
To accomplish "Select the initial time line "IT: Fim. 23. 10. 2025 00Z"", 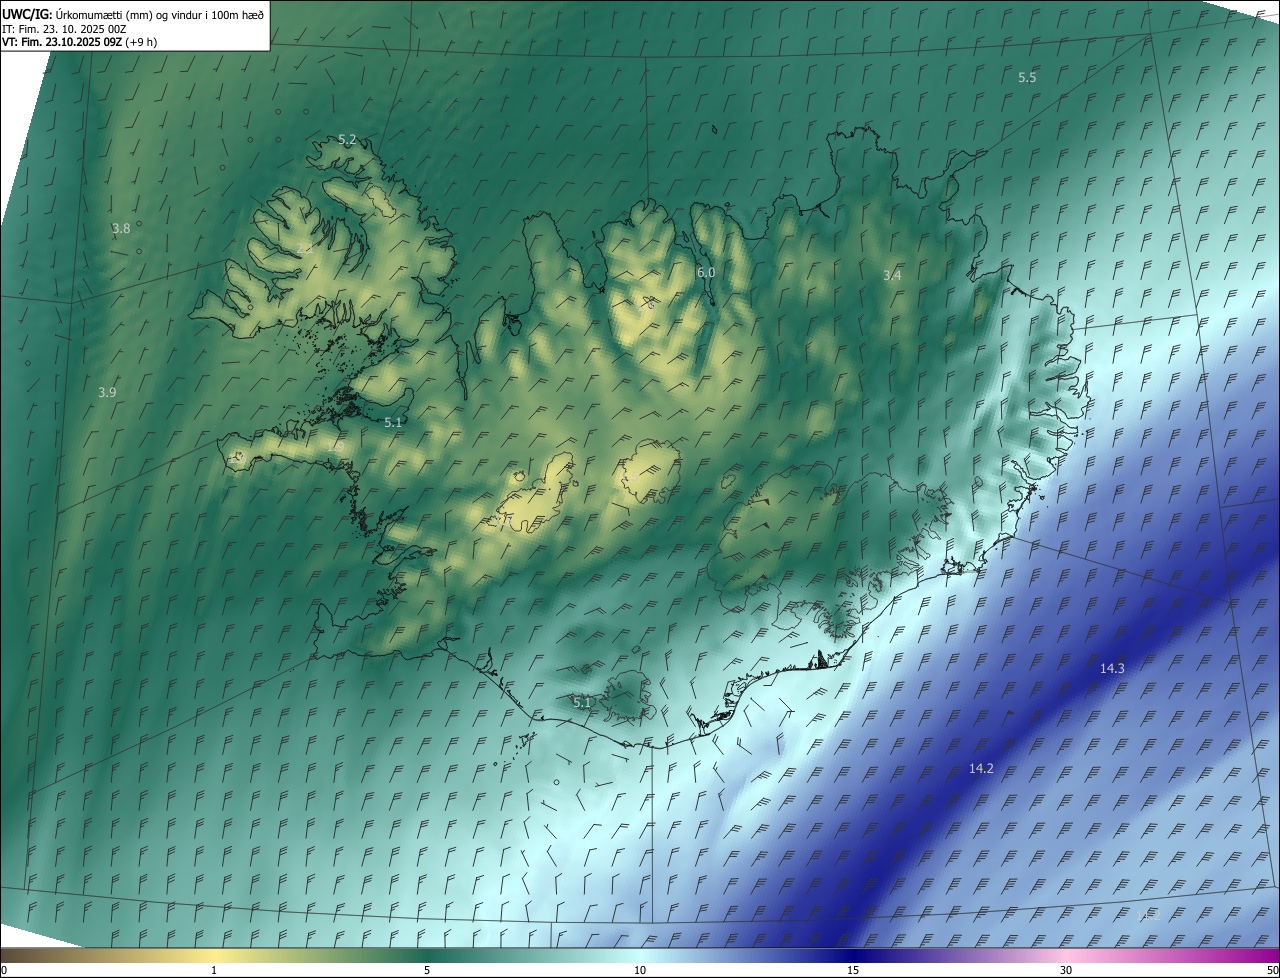I will tap(64, 28).
